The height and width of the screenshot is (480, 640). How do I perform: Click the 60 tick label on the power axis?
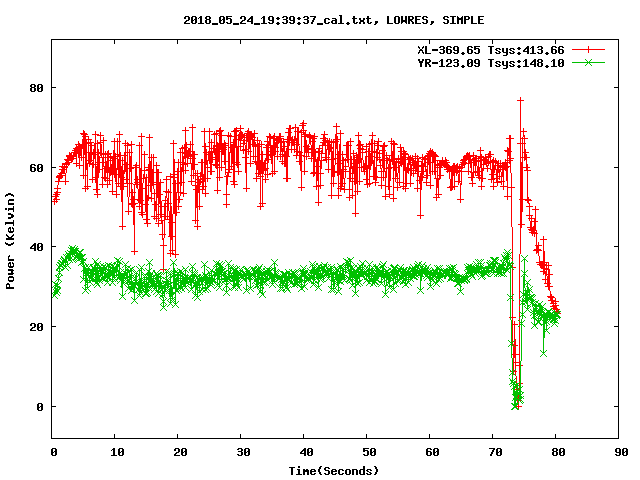tap(36, 168)
